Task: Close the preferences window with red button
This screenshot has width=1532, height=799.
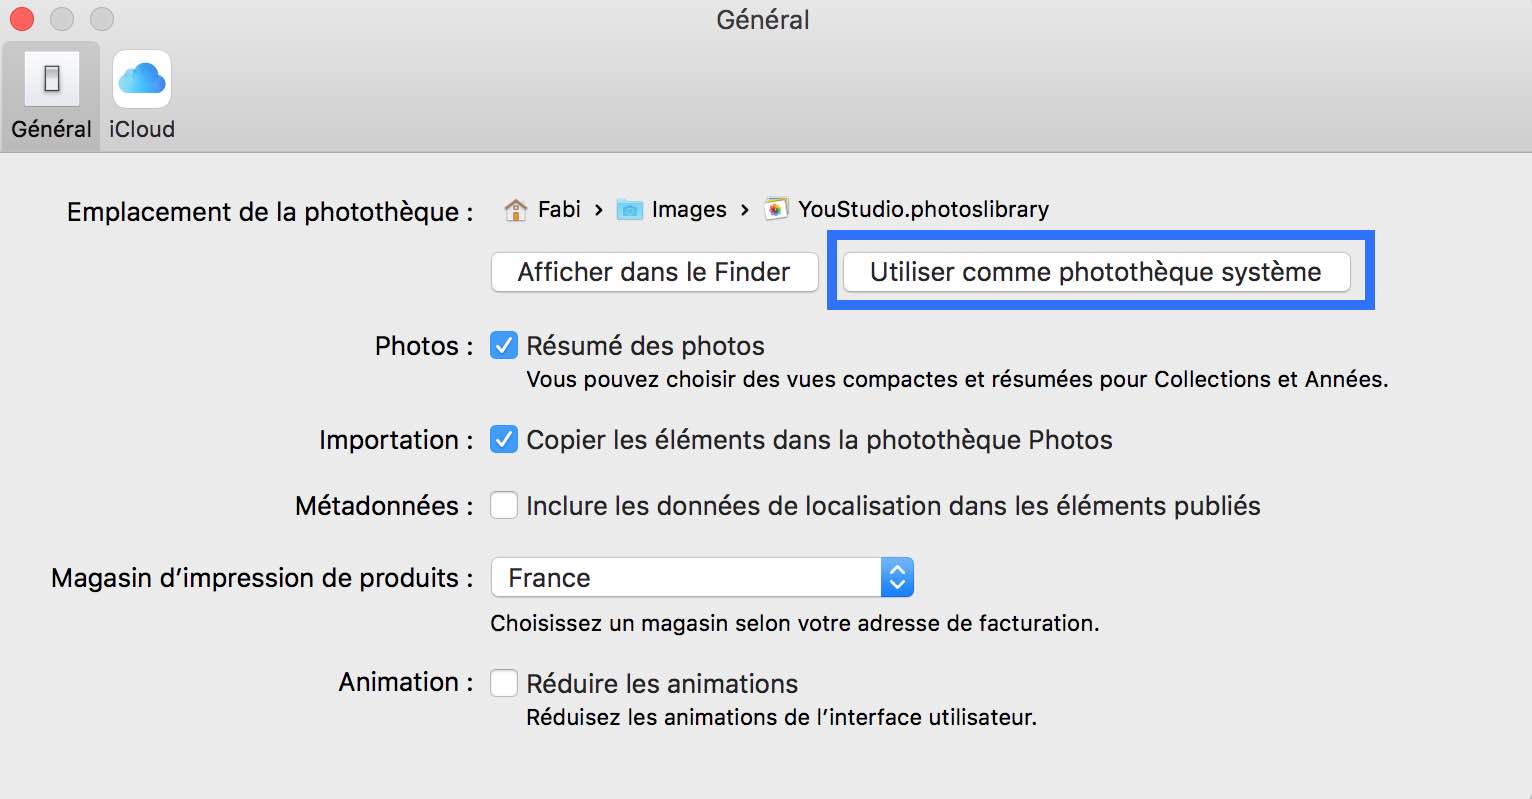Action: pyautogui.click(x=22, y=19)
